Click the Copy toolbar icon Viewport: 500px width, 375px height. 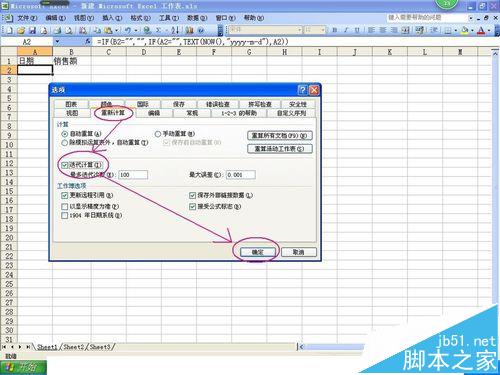(97, 30)
